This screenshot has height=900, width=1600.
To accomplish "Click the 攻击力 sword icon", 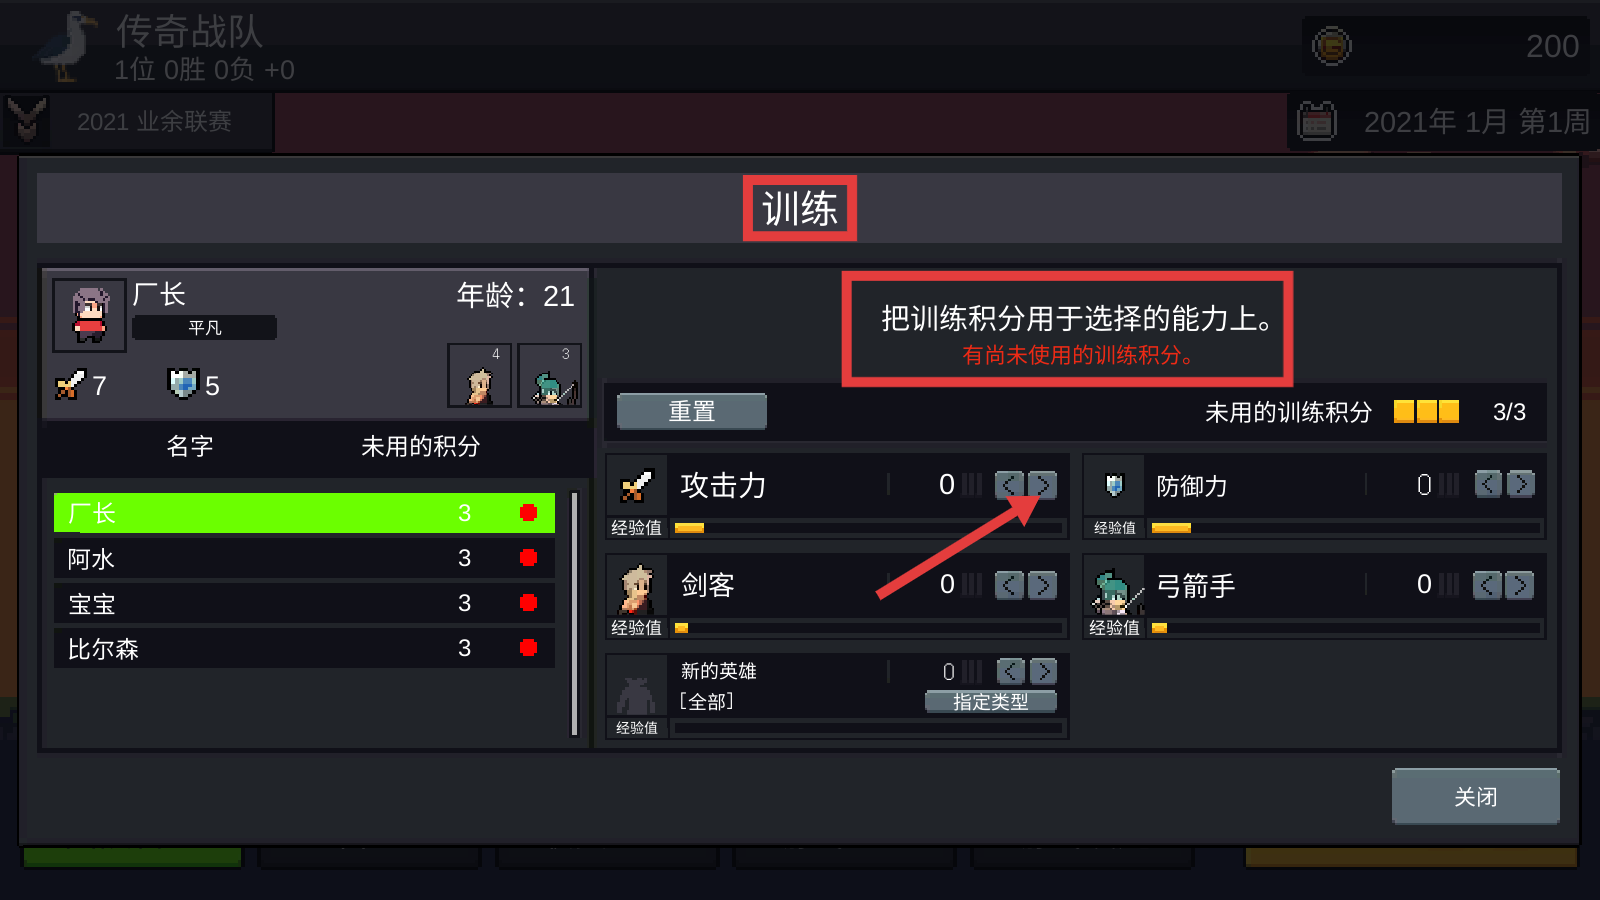I will 637,486.
